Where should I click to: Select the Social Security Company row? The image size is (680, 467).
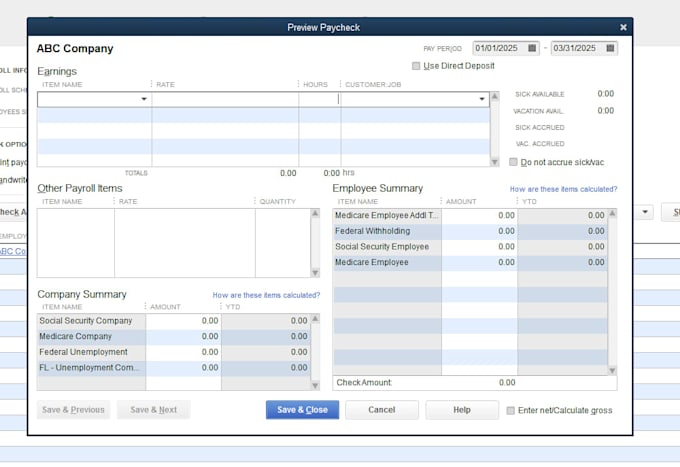point(174,321)
